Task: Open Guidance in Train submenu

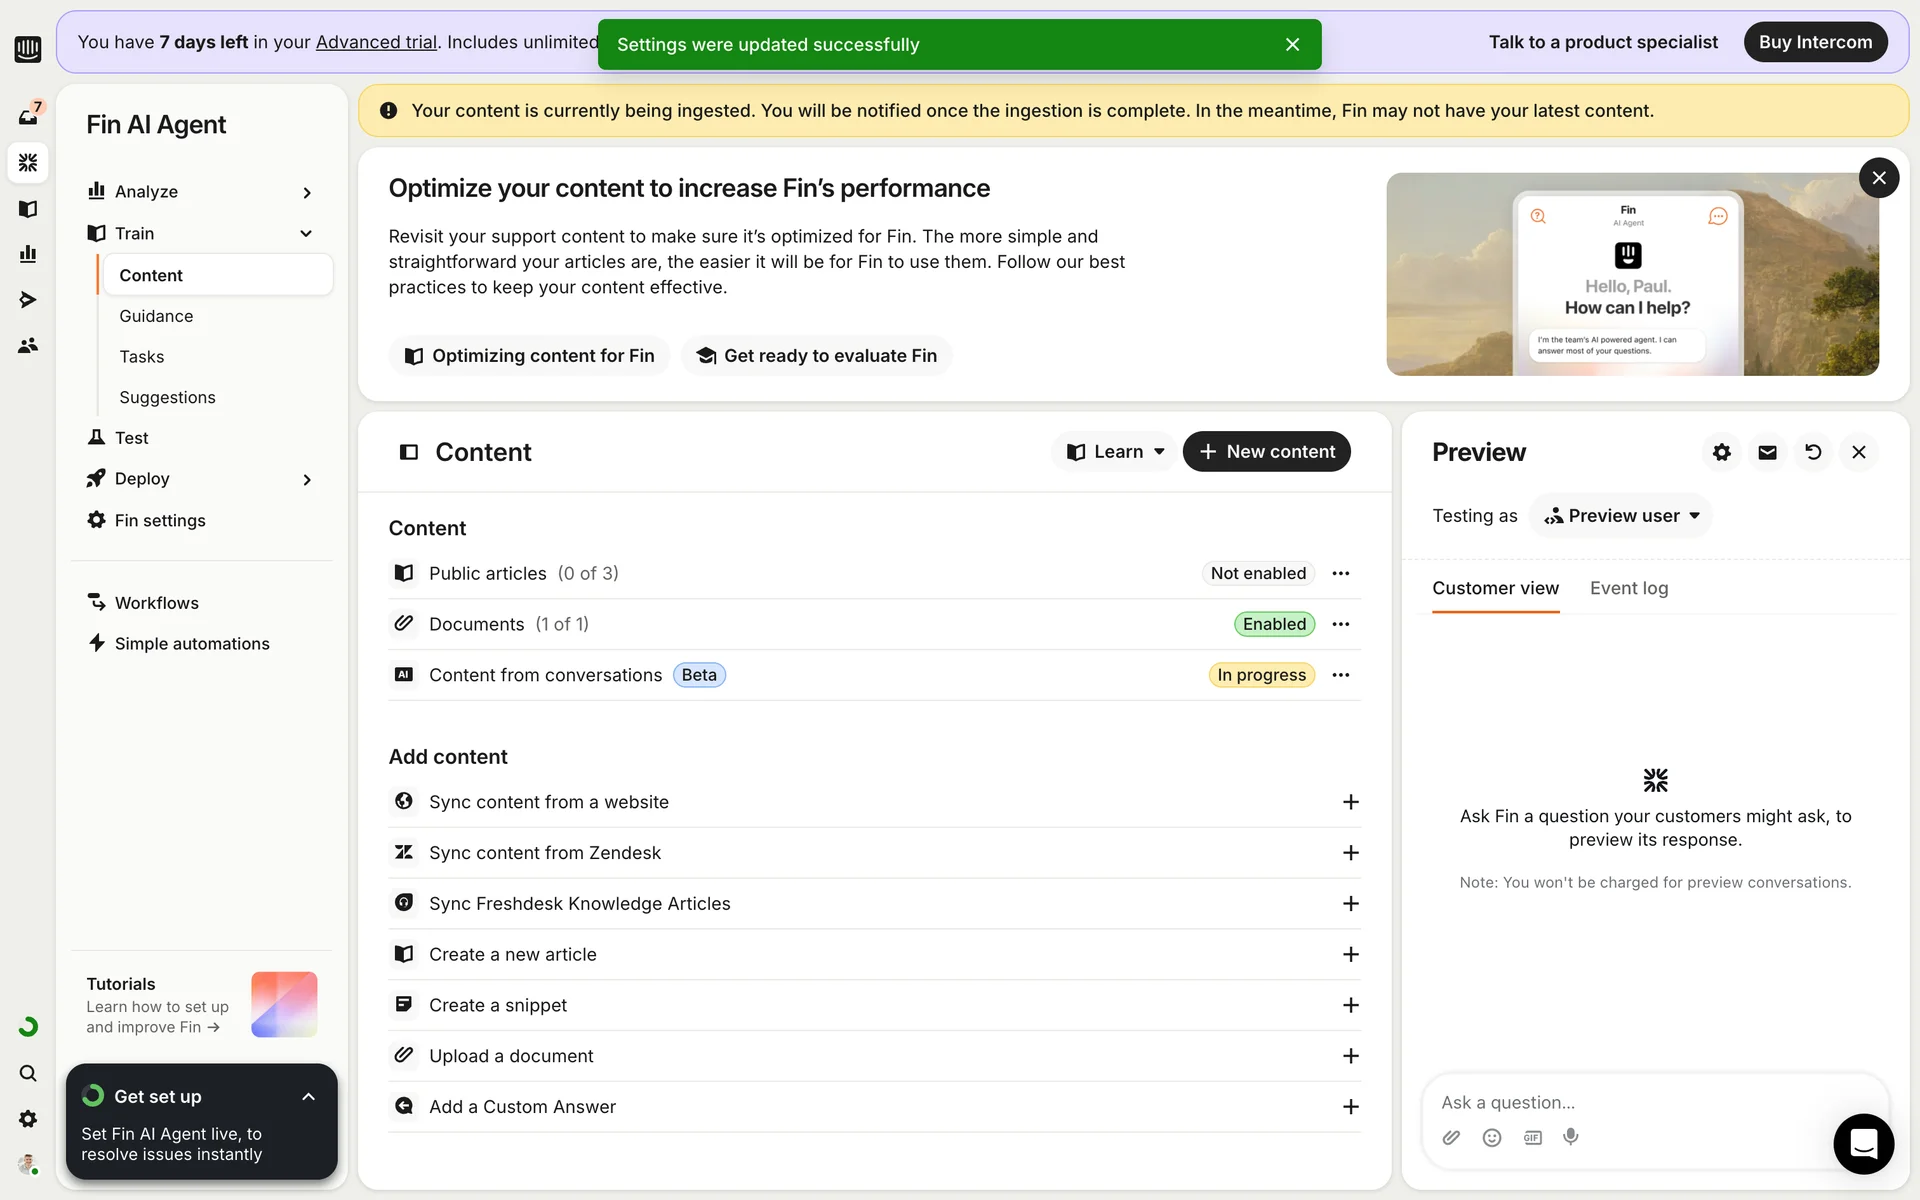Action: pyautogui.click(x=156, y=316)
